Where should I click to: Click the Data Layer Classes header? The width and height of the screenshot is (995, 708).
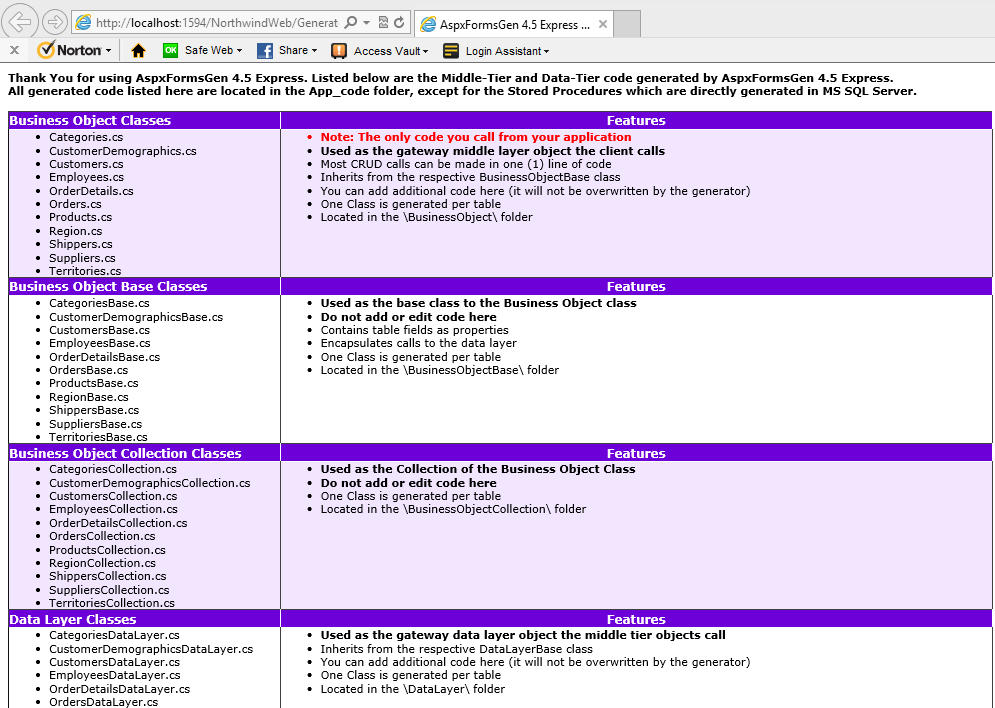(73, 620)
